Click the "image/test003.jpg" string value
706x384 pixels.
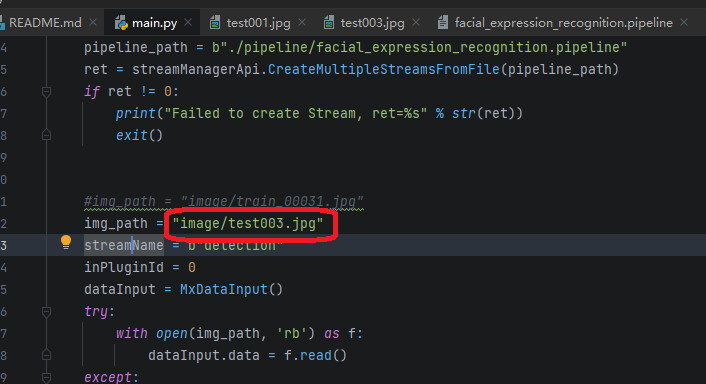[x=248, y=223]
